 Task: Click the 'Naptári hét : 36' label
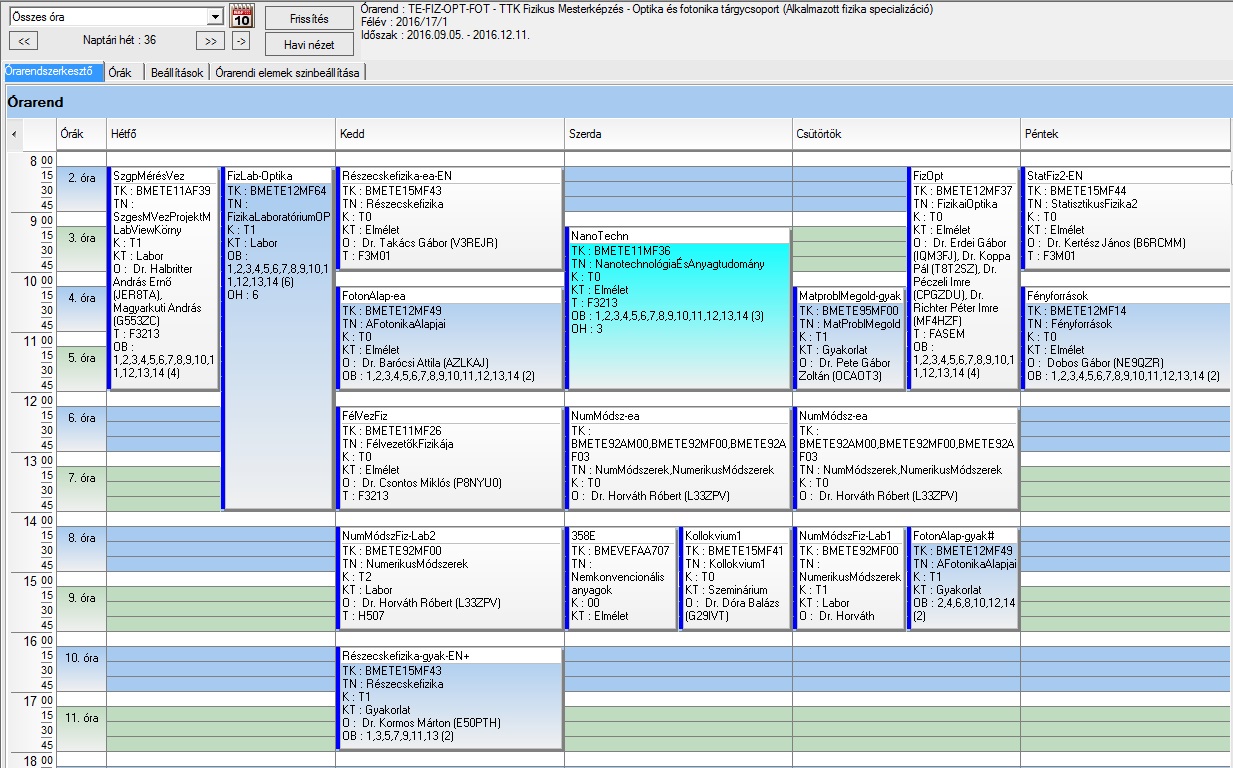119,40
